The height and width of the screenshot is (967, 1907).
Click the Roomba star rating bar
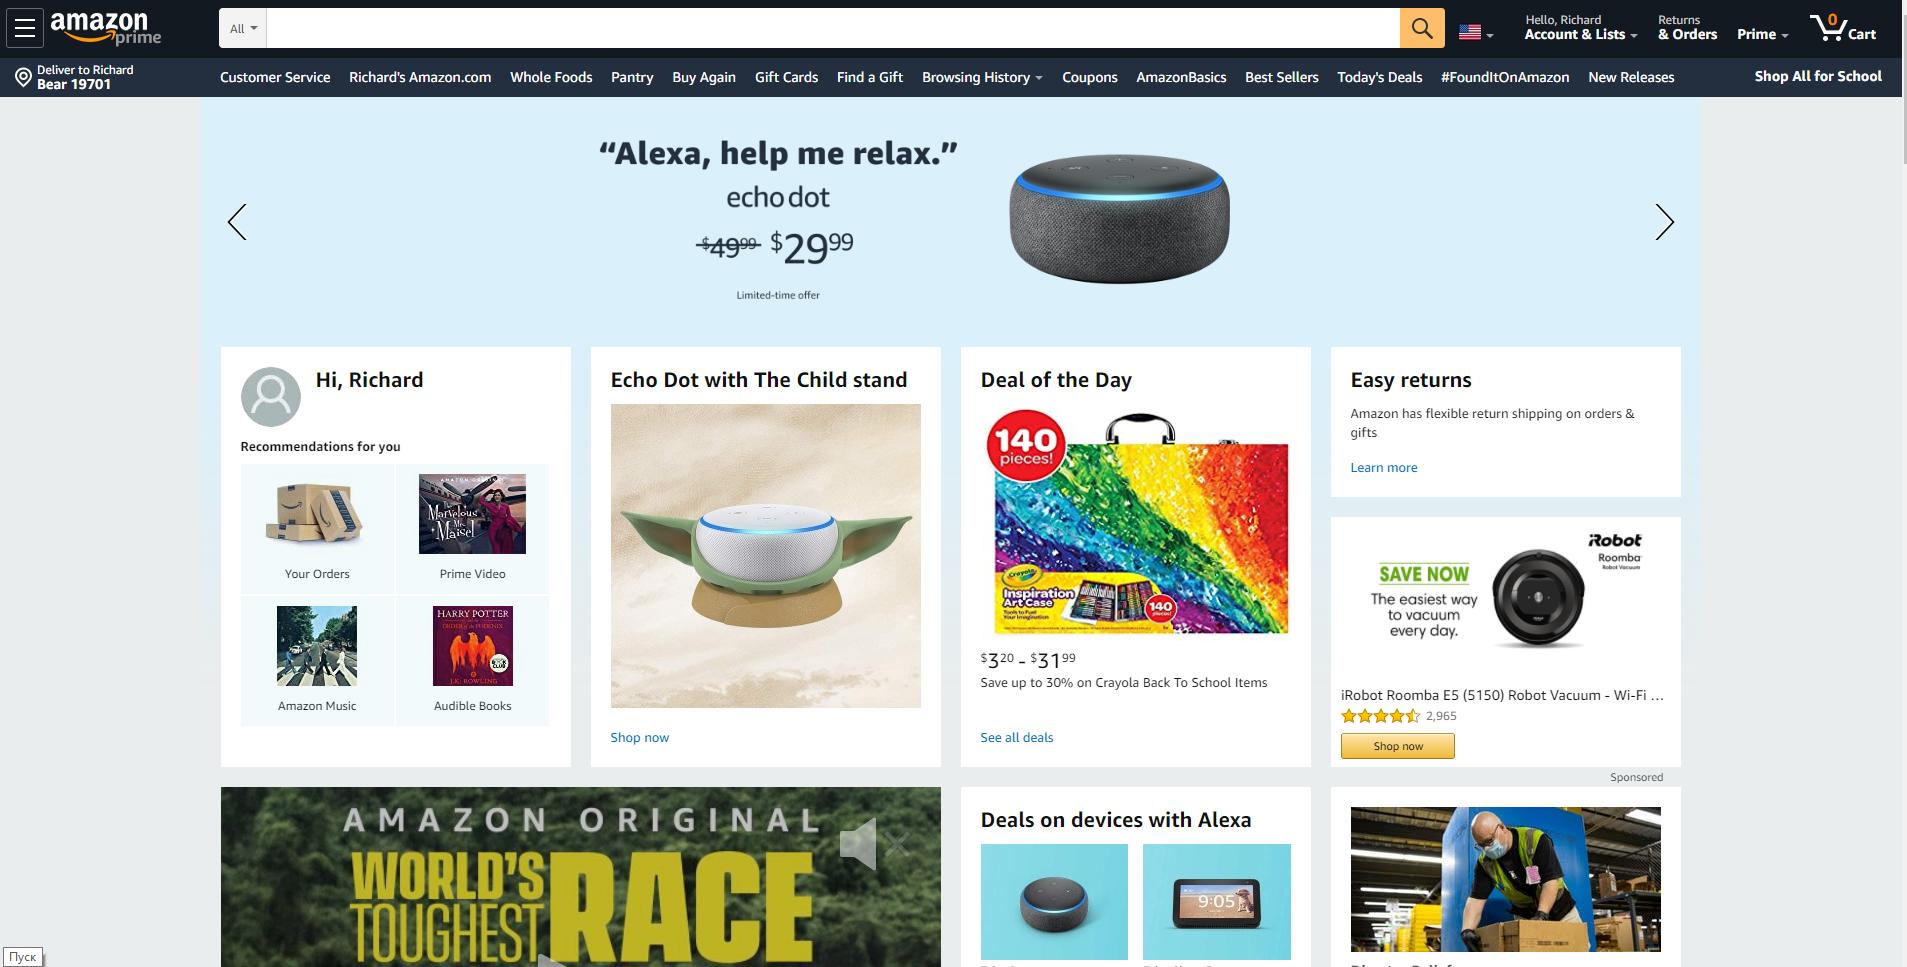1380,716
